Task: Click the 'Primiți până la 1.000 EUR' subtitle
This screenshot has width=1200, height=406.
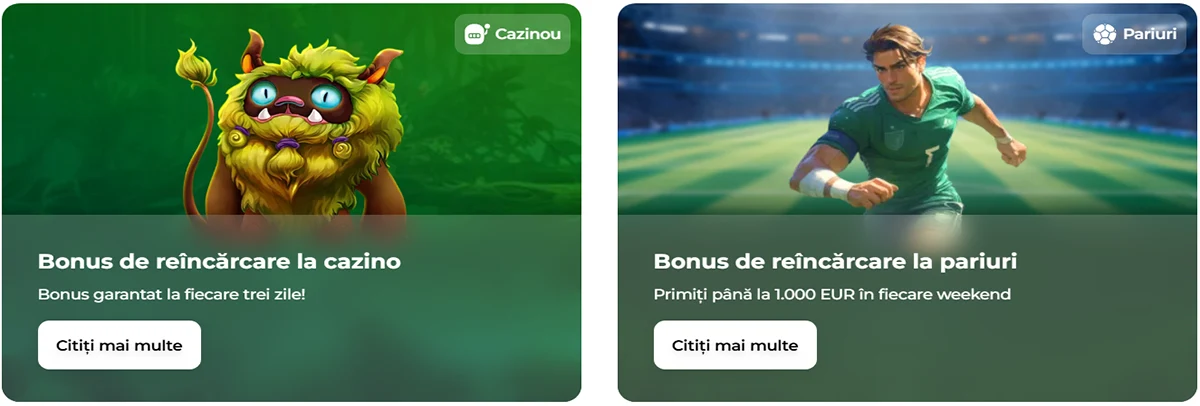Action: [x=832, y=295]
